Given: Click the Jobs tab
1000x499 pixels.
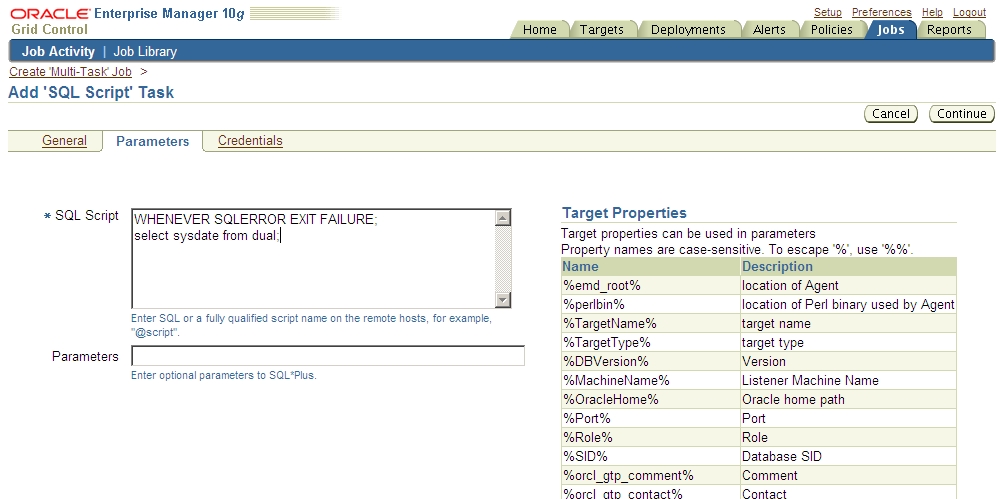Looking at the screenshot, I should tap(890, 29).
